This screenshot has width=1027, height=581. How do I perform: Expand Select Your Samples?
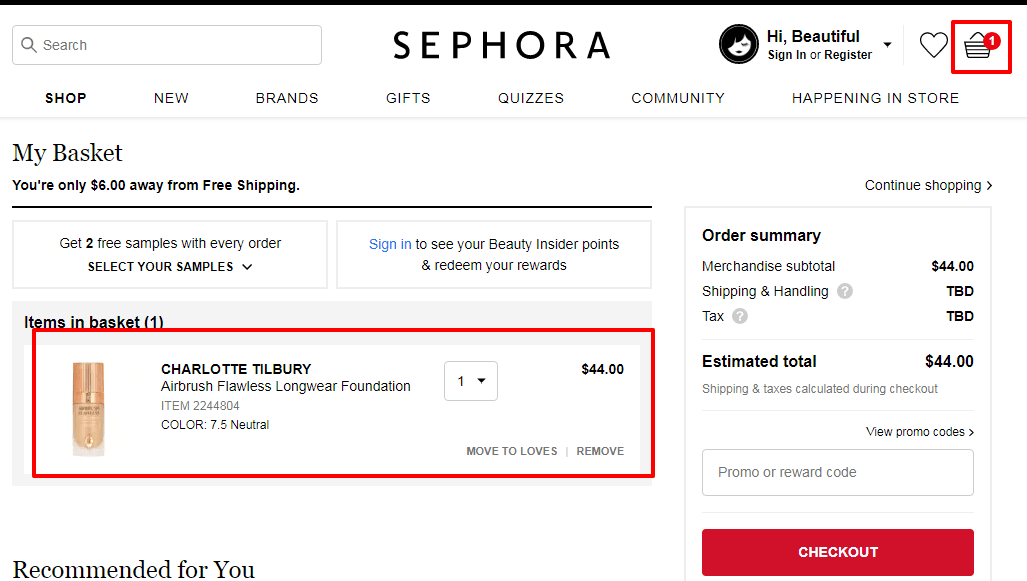click(x=170, y=267)
